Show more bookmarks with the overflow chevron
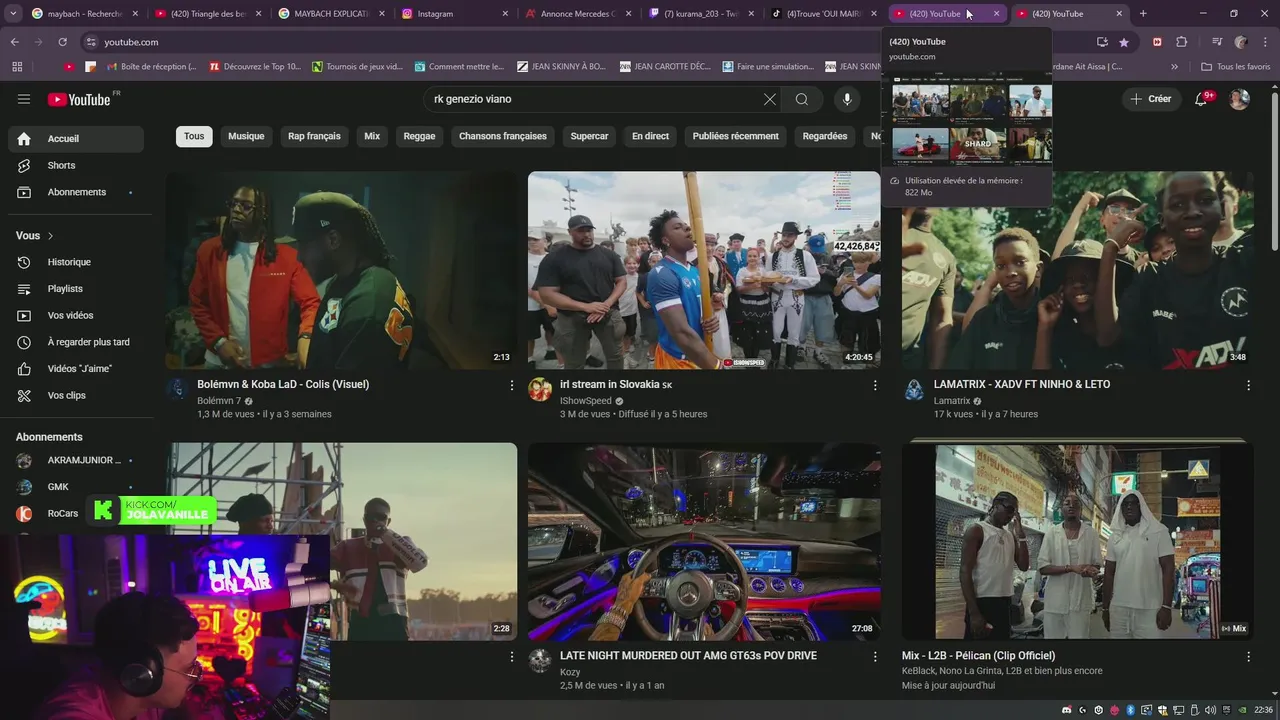1280x720 pixels. click(x=1176, y=67)
